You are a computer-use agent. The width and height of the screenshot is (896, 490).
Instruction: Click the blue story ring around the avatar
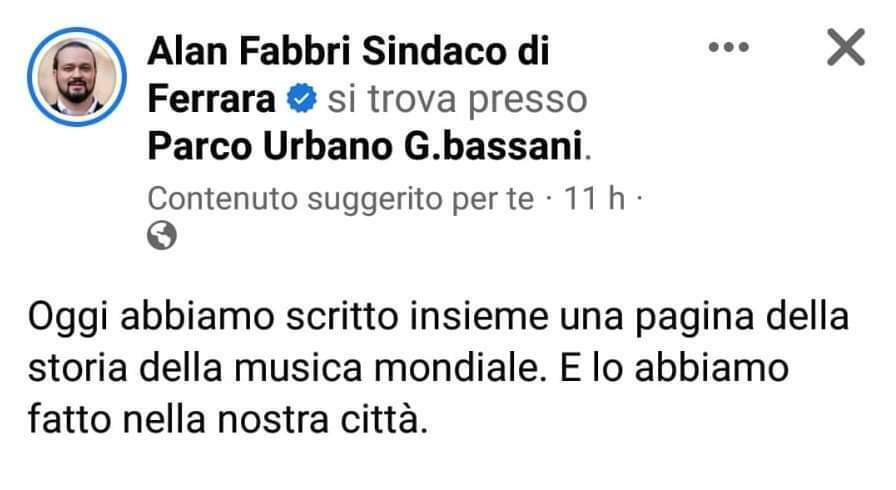pyautogui.click(x=77, y=77)
